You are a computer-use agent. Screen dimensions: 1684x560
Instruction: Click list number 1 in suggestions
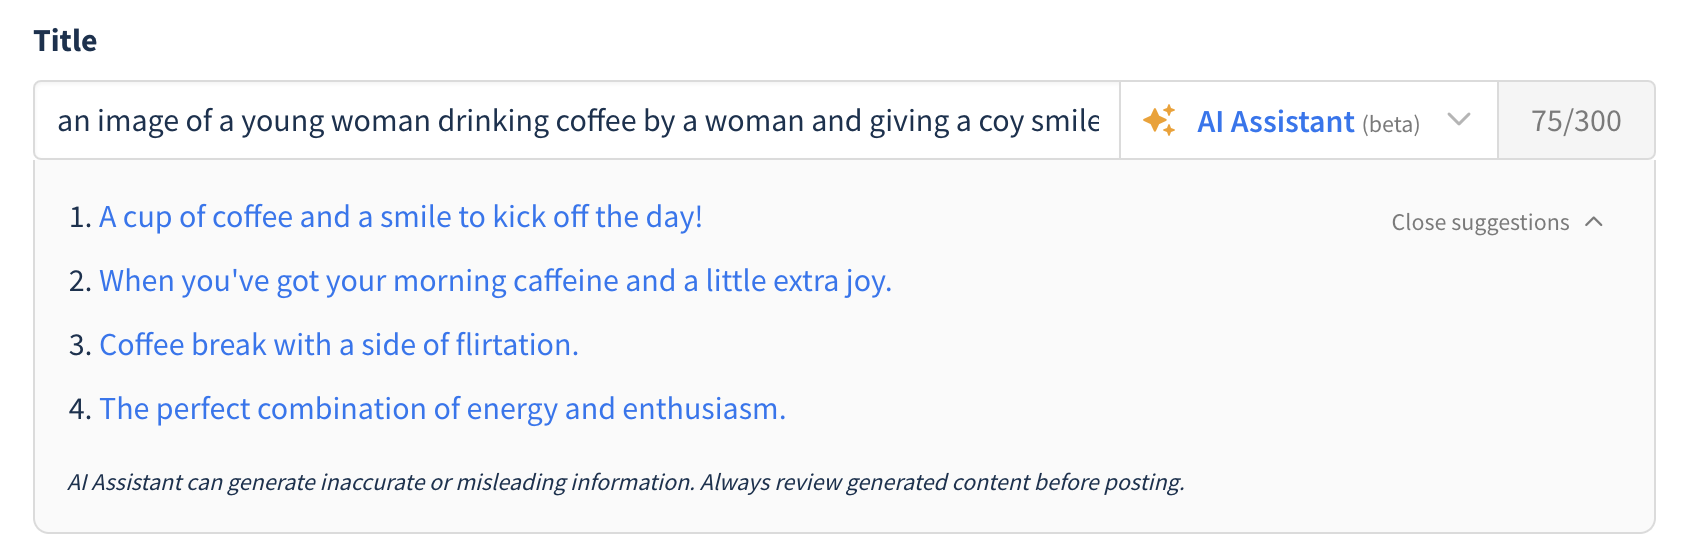point(79,217)
